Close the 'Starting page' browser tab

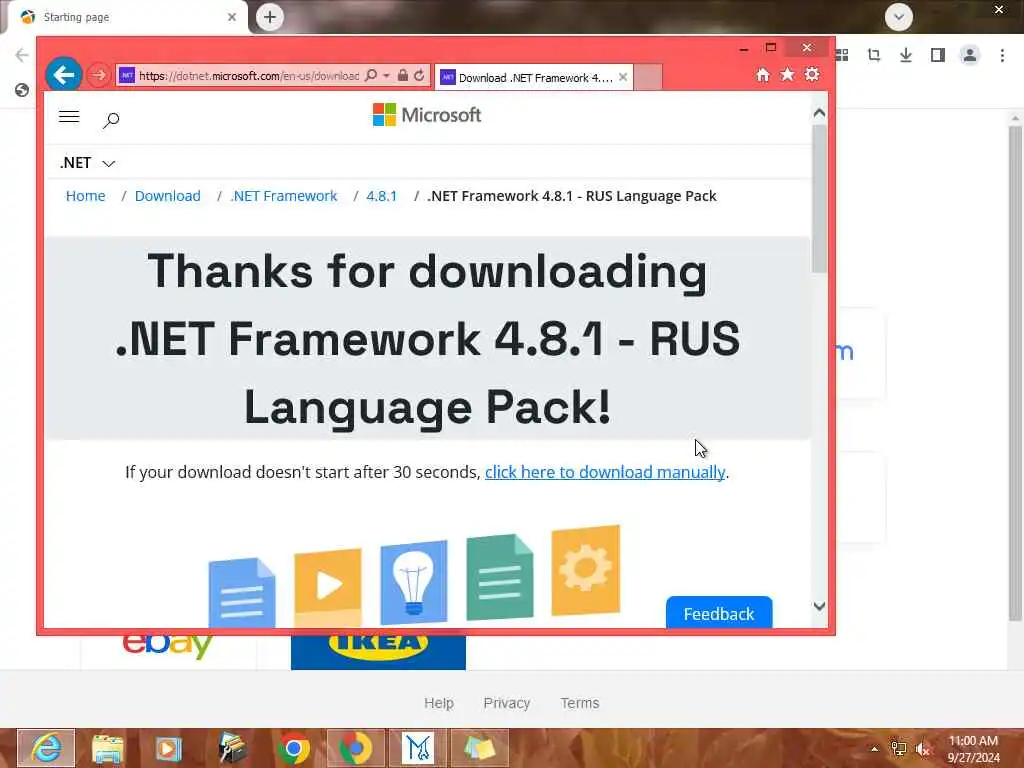click(x=232, y=17)
